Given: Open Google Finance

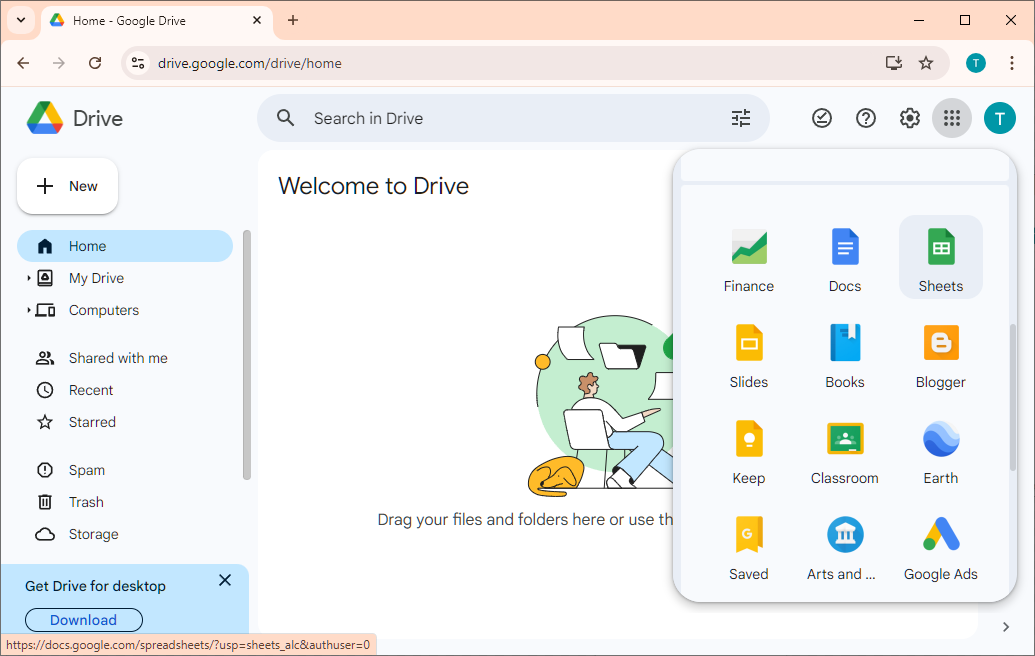Looking at the screenshot, I should [x=748, y=256].
